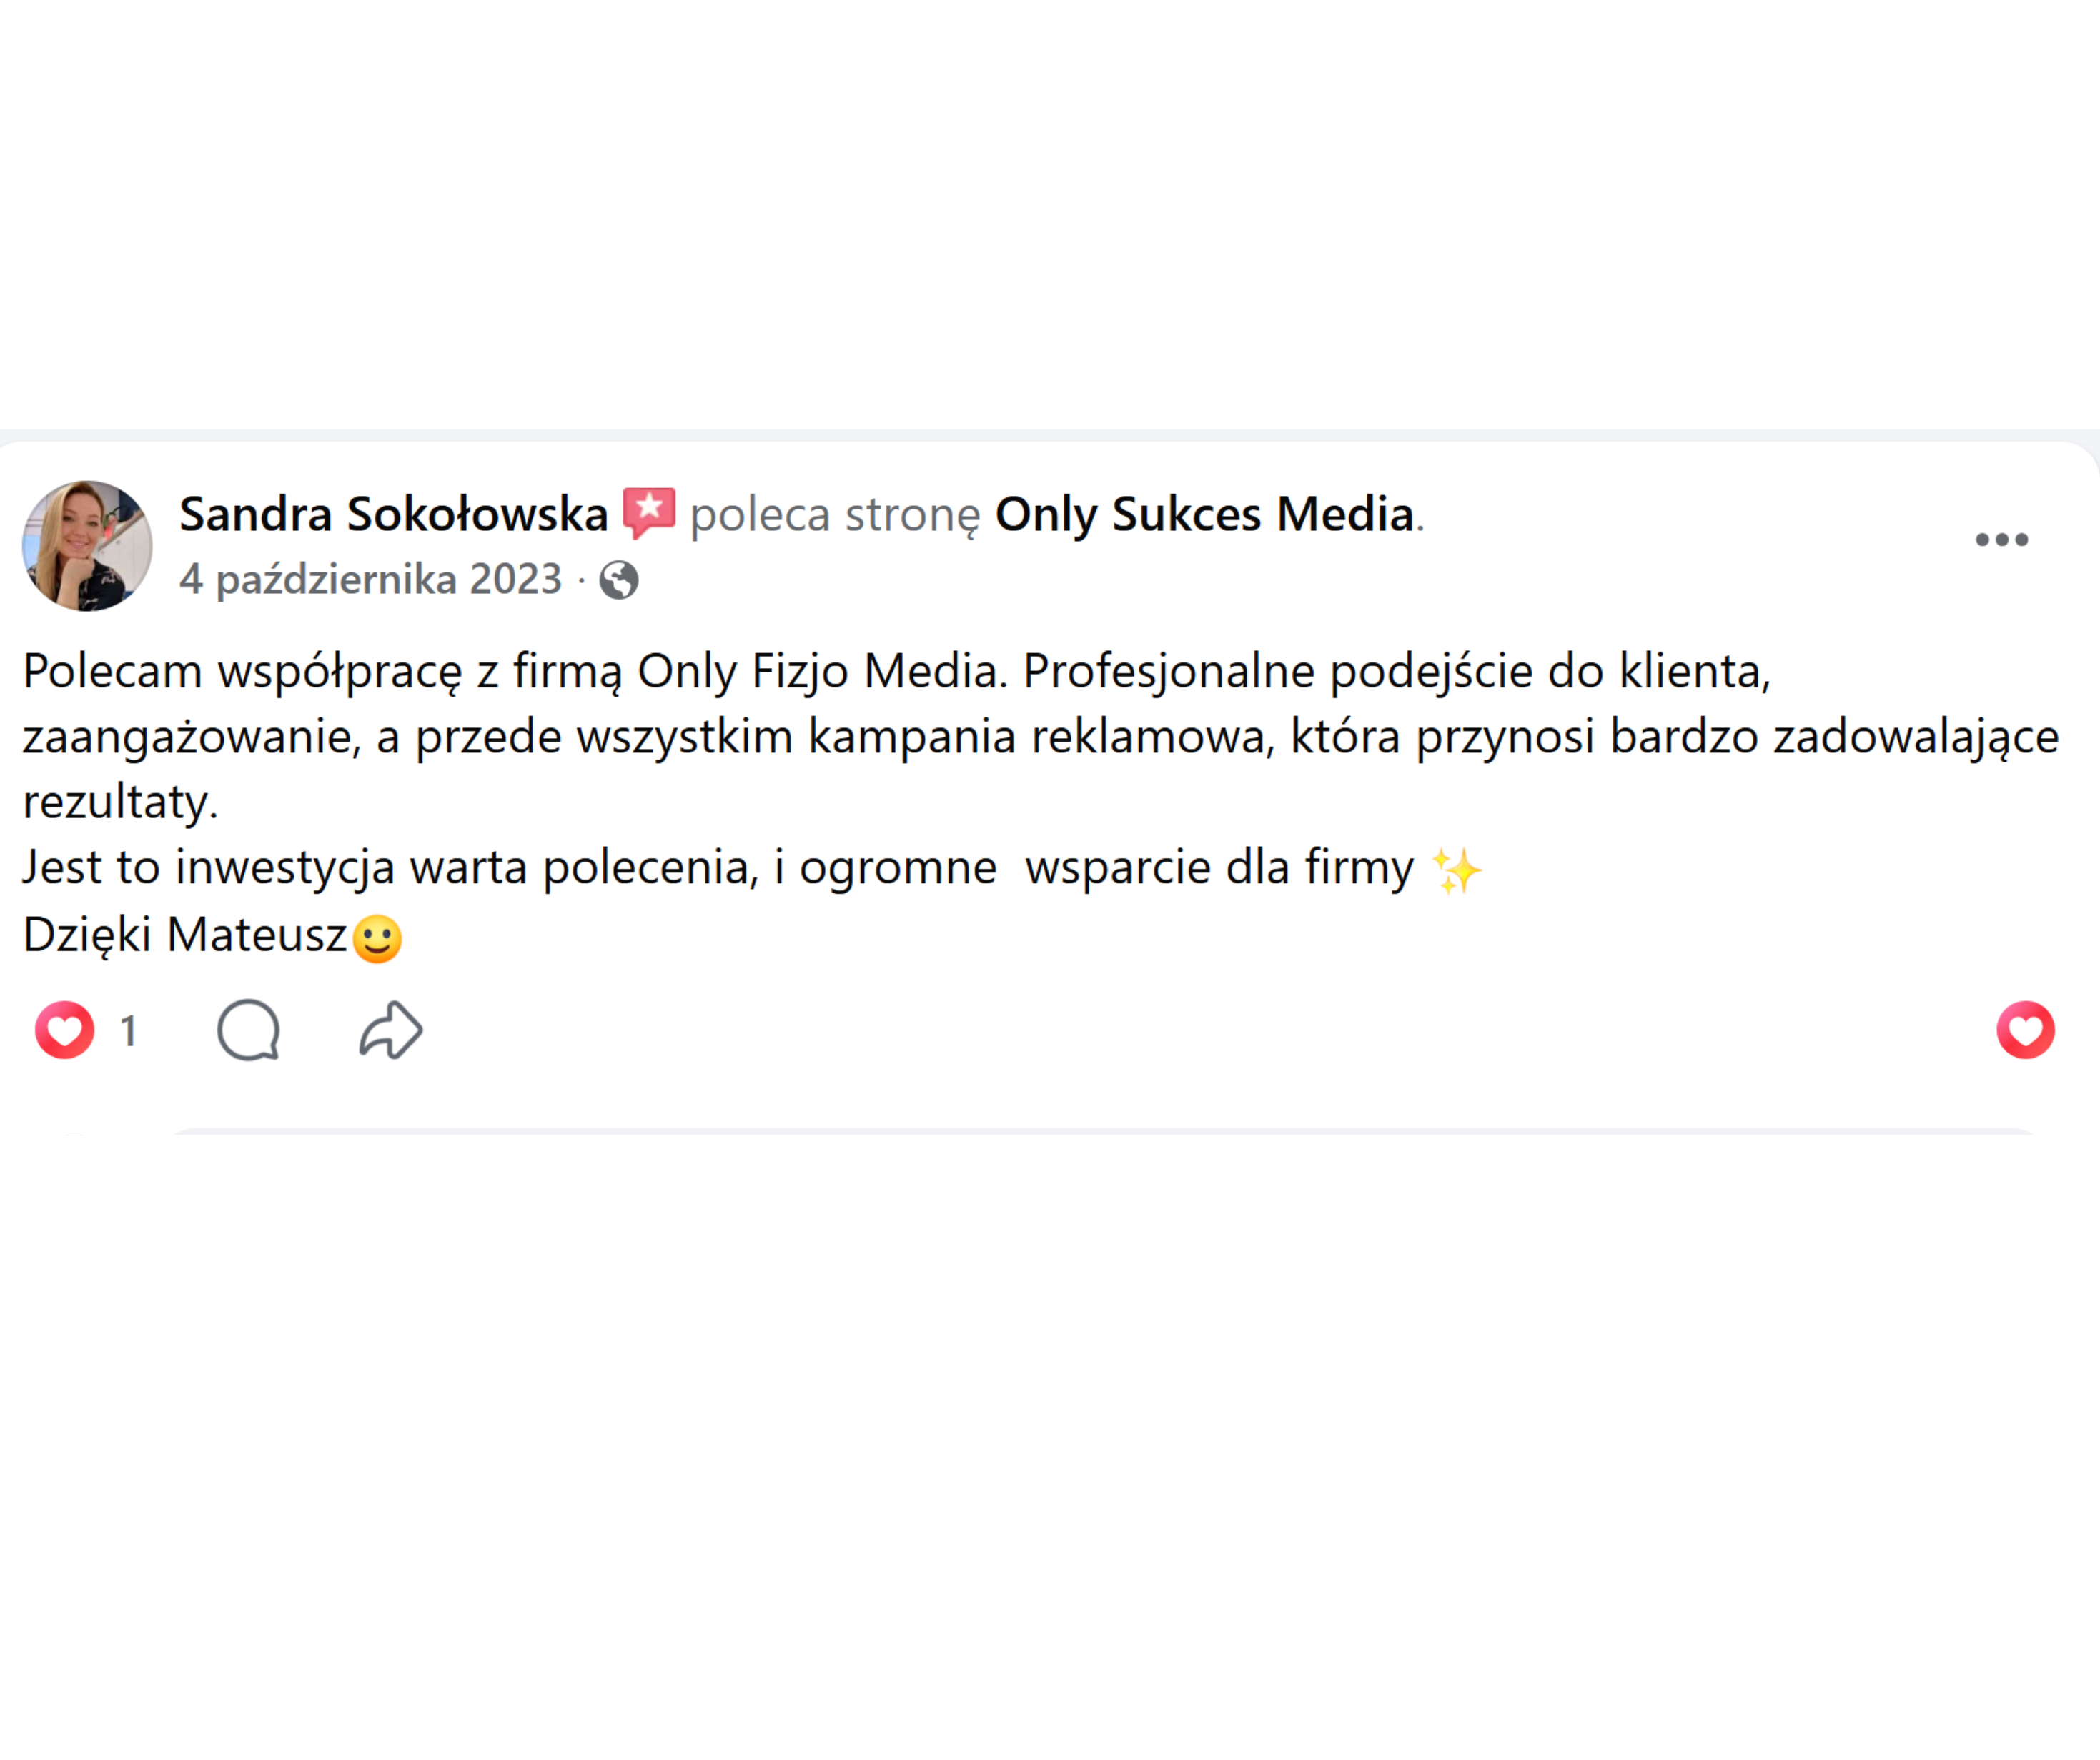Click the line starting 'Polecam współpracę'
Image resolution: width=2100 pixels, height=1760 pixels.
897,672
